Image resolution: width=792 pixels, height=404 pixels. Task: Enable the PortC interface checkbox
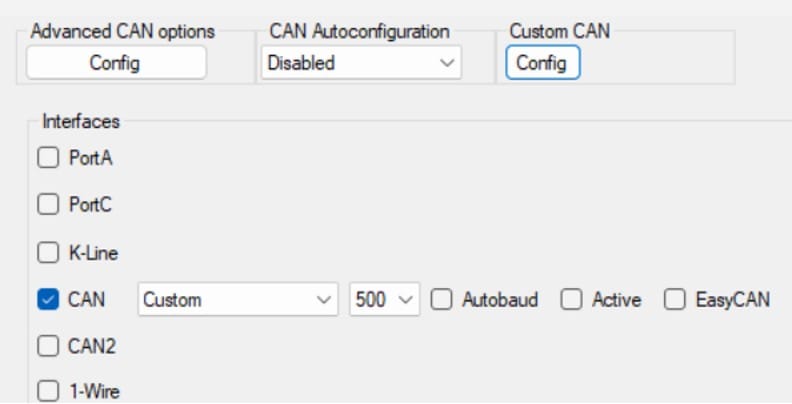pos(48,205)
